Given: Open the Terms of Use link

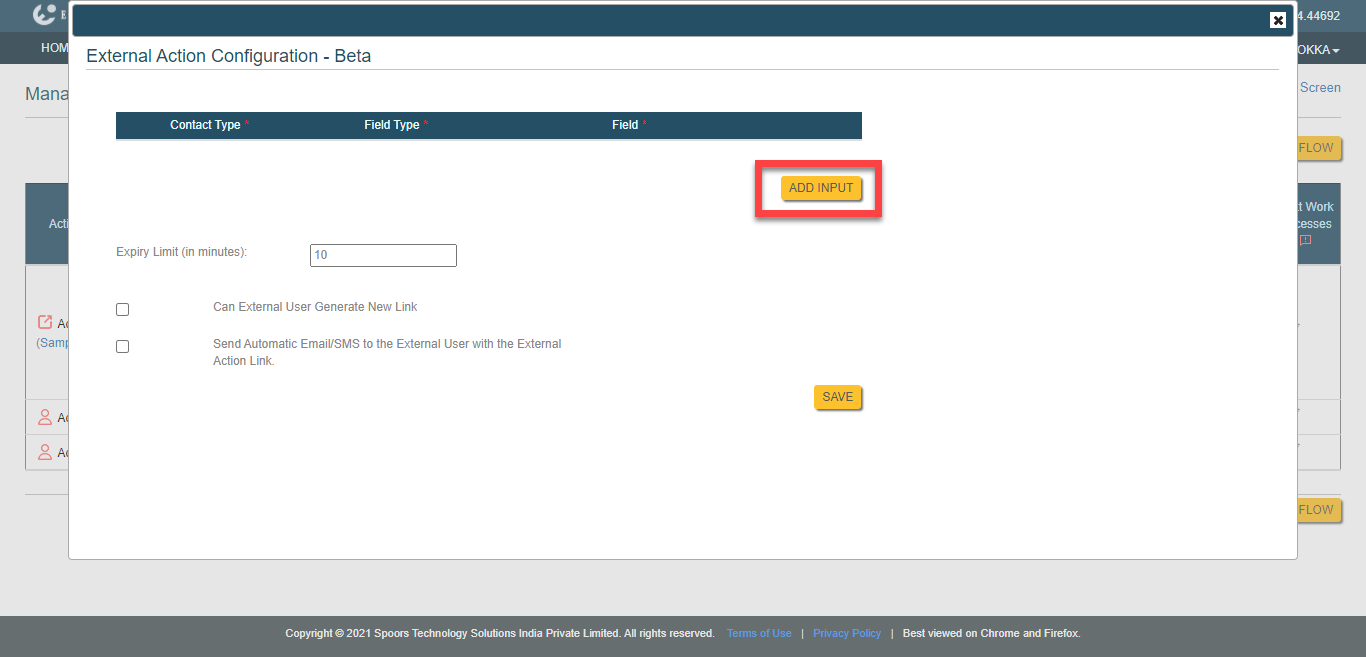Looking at the screenshot, I should 759,633.
